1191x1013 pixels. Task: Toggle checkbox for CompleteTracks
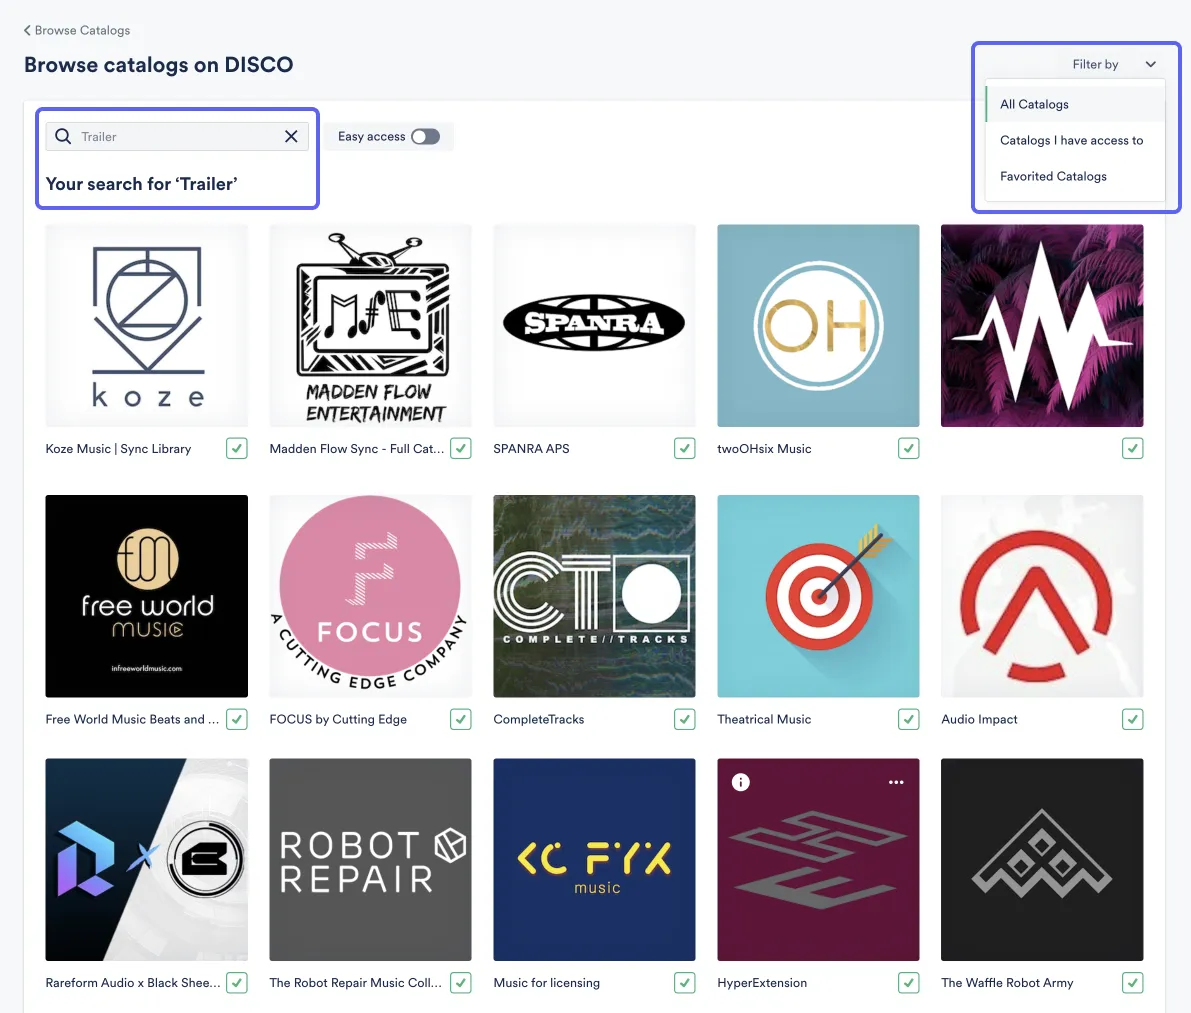[x=684, y=719]
